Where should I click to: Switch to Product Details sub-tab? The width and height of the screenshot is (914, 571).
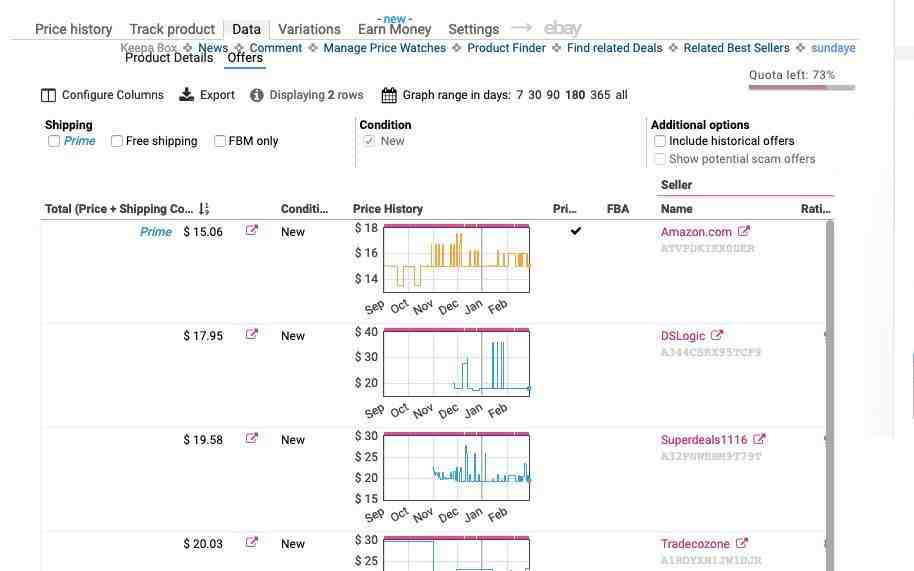click(x=169, y=58)
